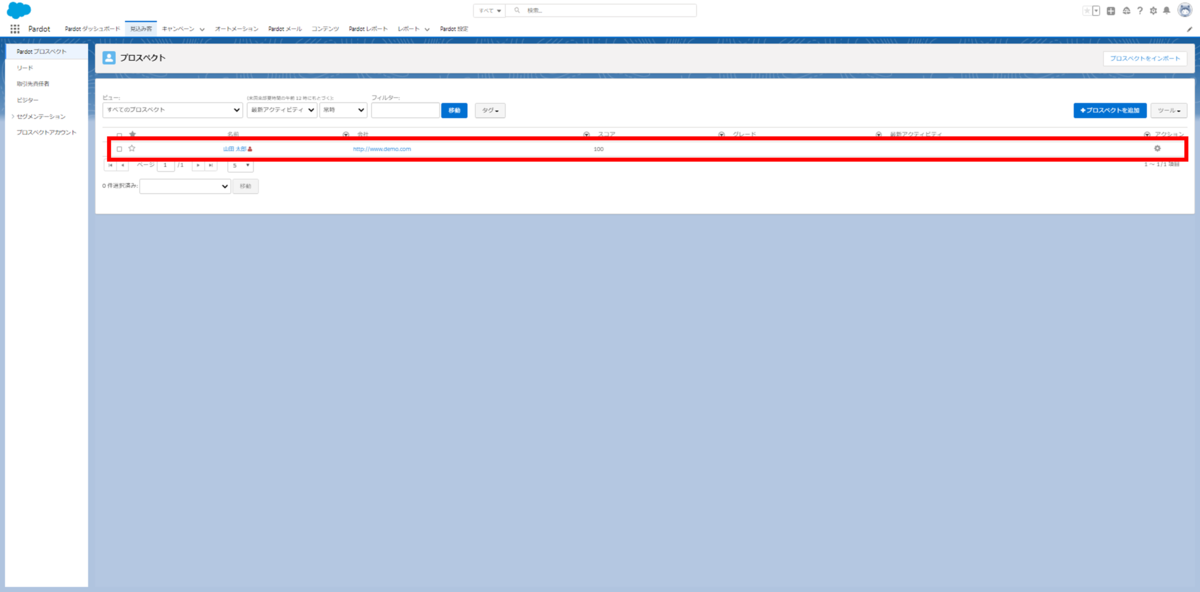Click the pencil icon to edit the nav bar
This screenshot has width=1200, height=592.
click(1189, 29)
